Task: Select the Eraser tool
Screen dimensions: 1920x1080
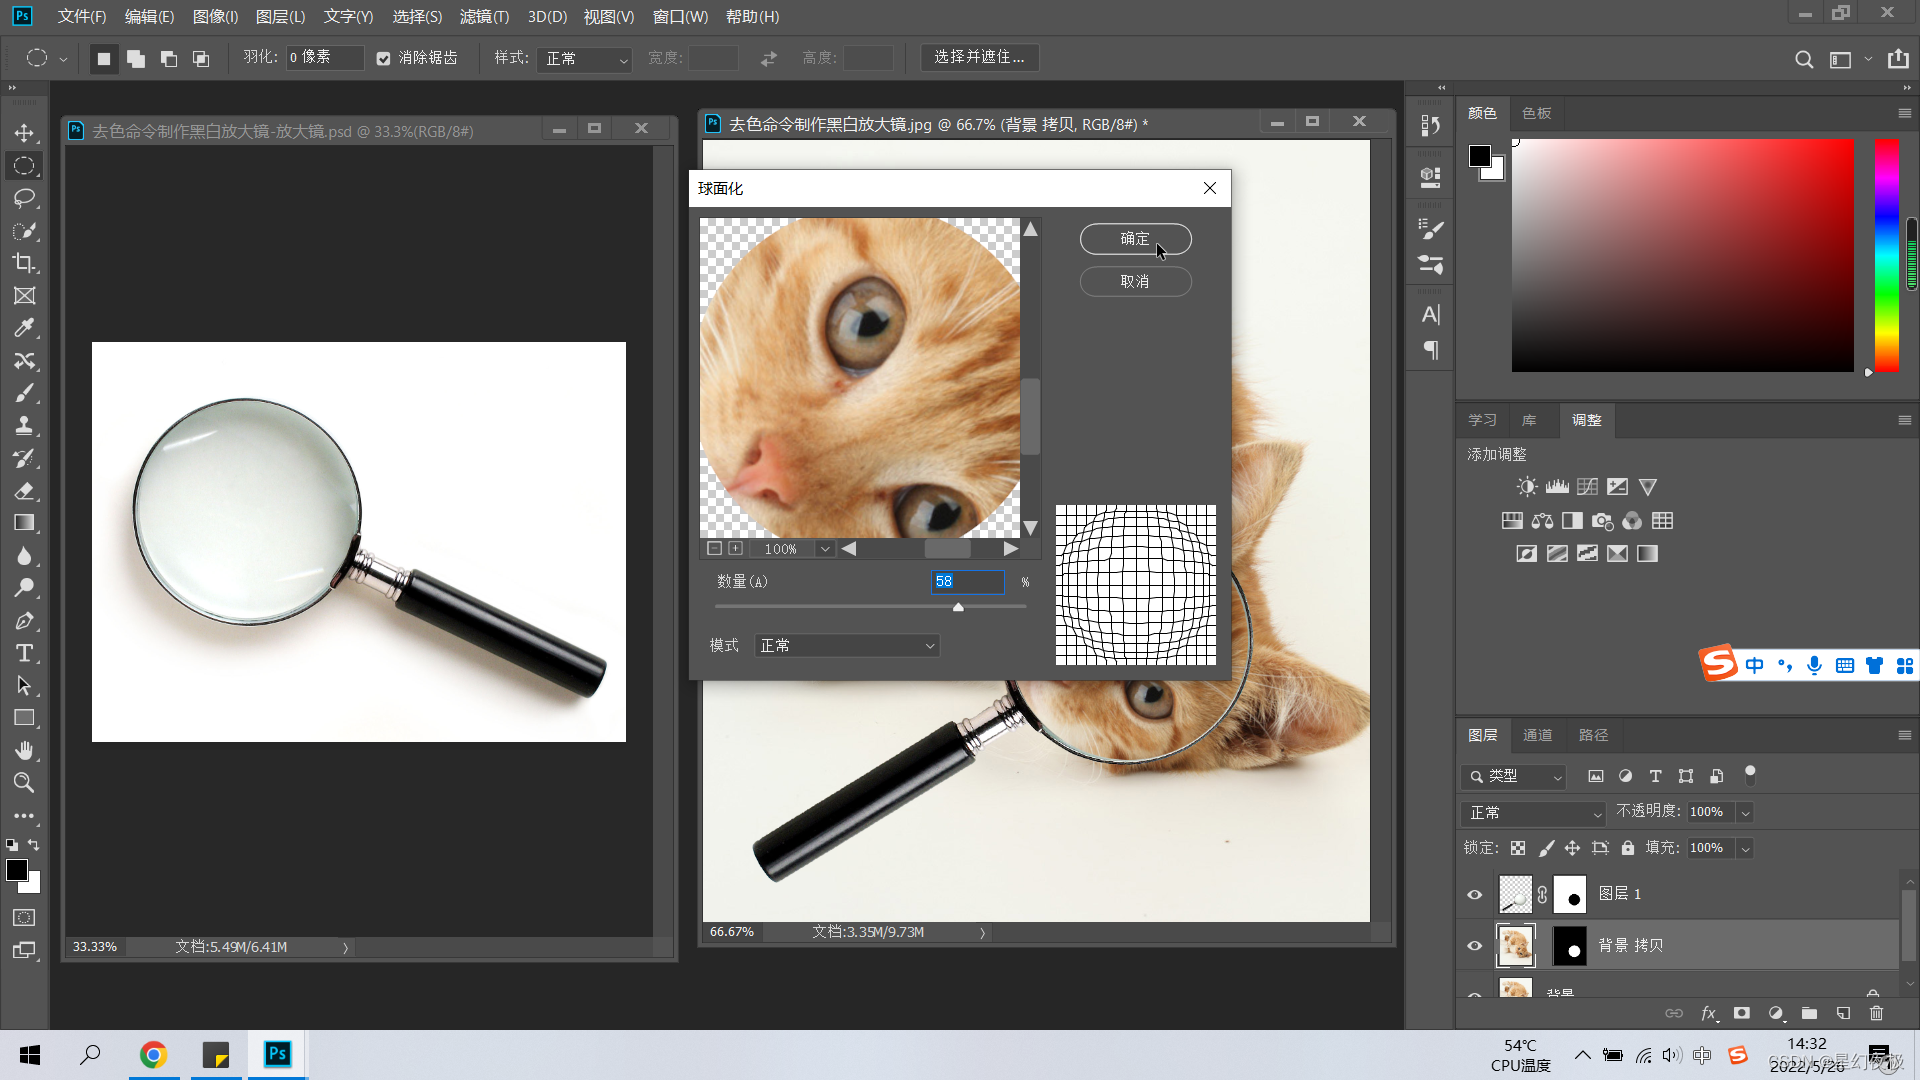Action: 24,491
